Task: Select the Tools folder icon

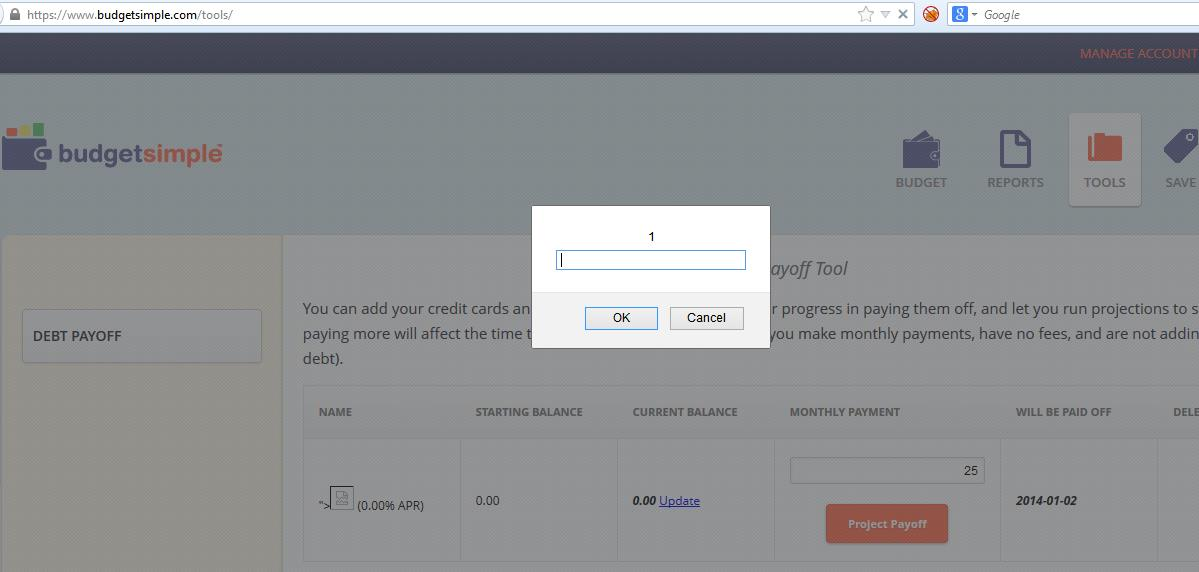Action: (x=1104, y=149)
